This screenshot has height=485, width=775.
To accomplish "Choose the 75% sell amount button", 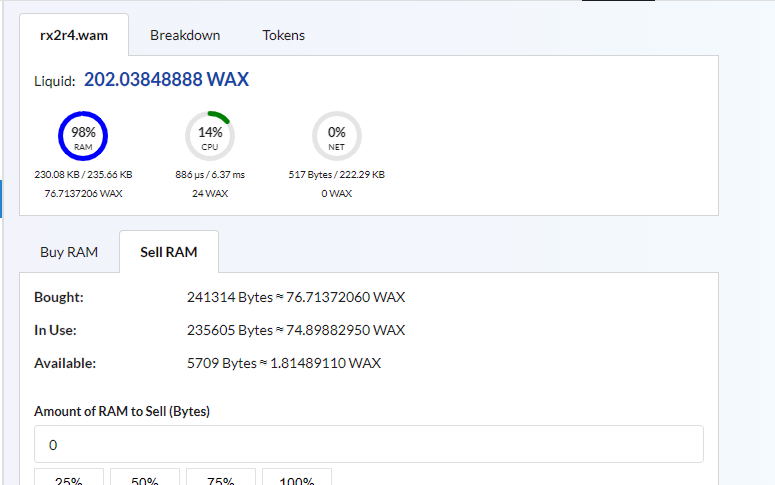I will 221,479.
